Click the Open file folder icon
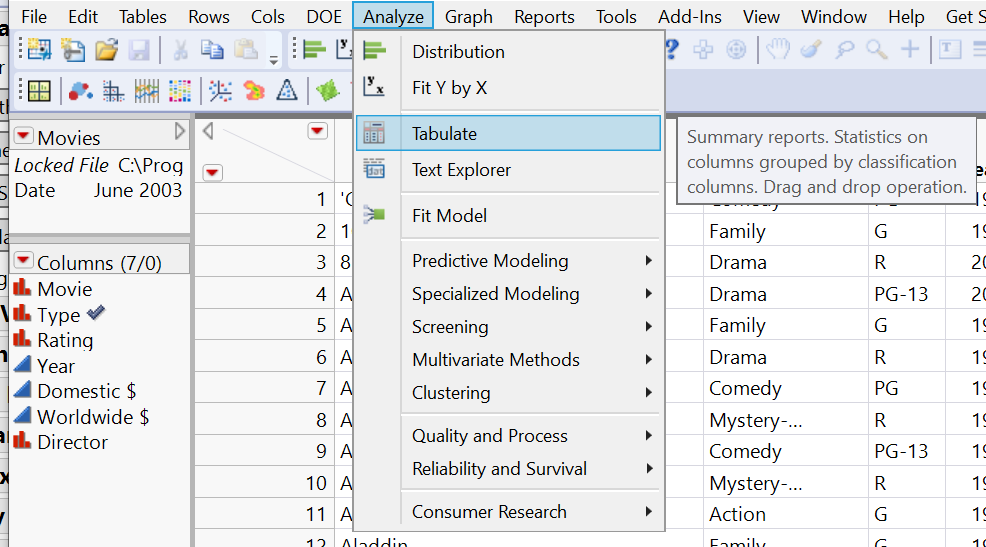 (x=106, y=49)
